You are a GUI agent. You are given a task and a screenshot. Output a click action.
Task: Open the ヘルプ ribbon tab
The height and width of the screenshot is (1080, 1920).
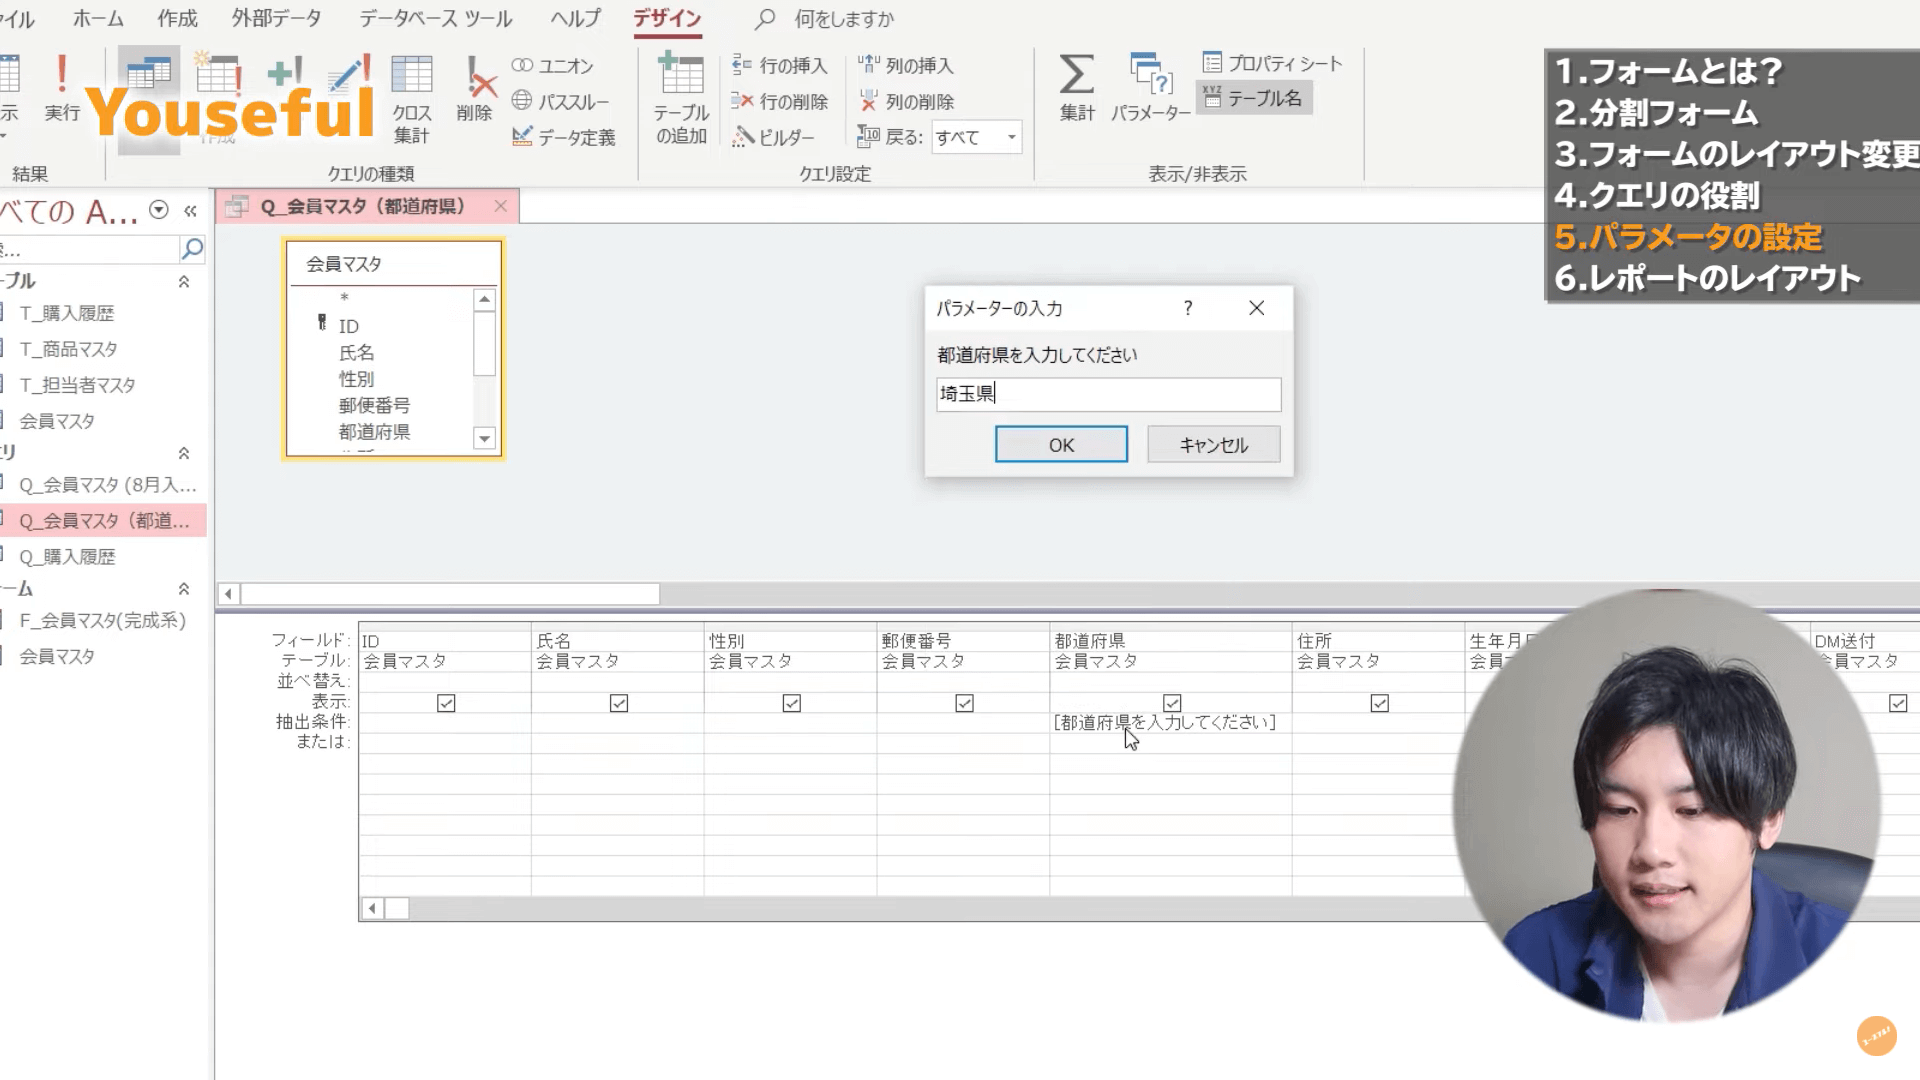coord(576,19)
